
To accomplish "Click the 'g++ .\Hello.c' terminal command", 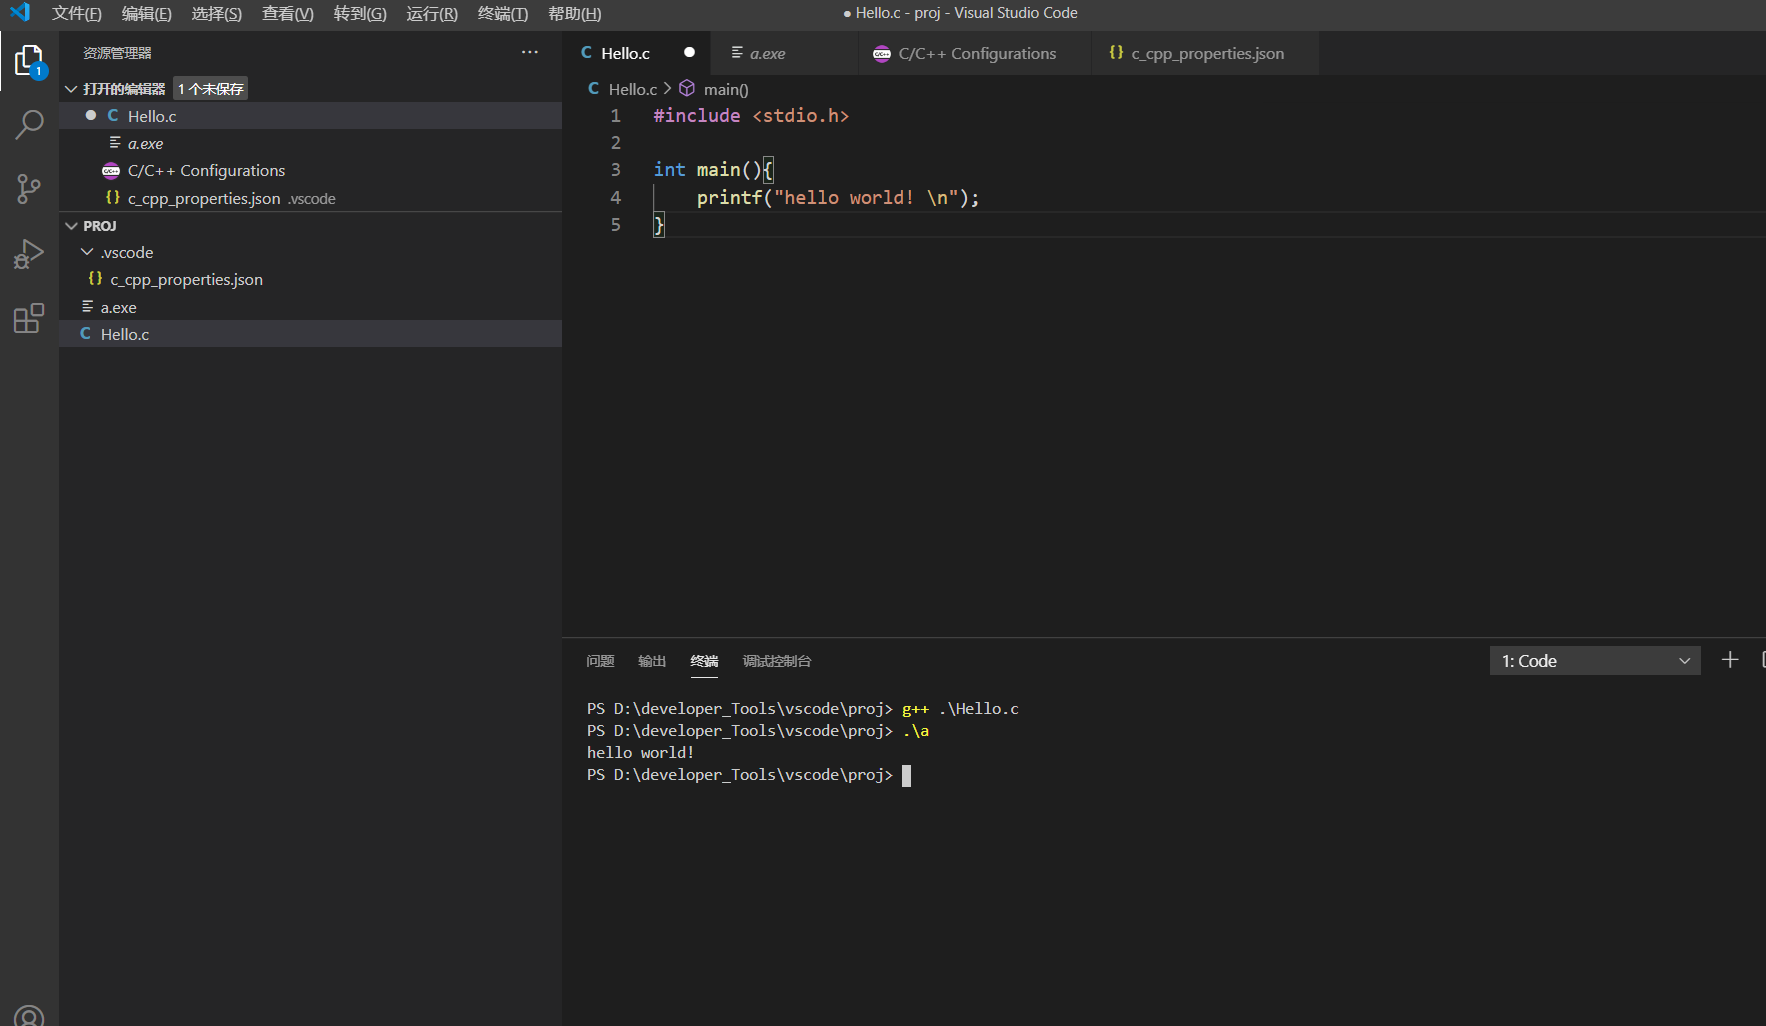I will [x=960, y=709].
